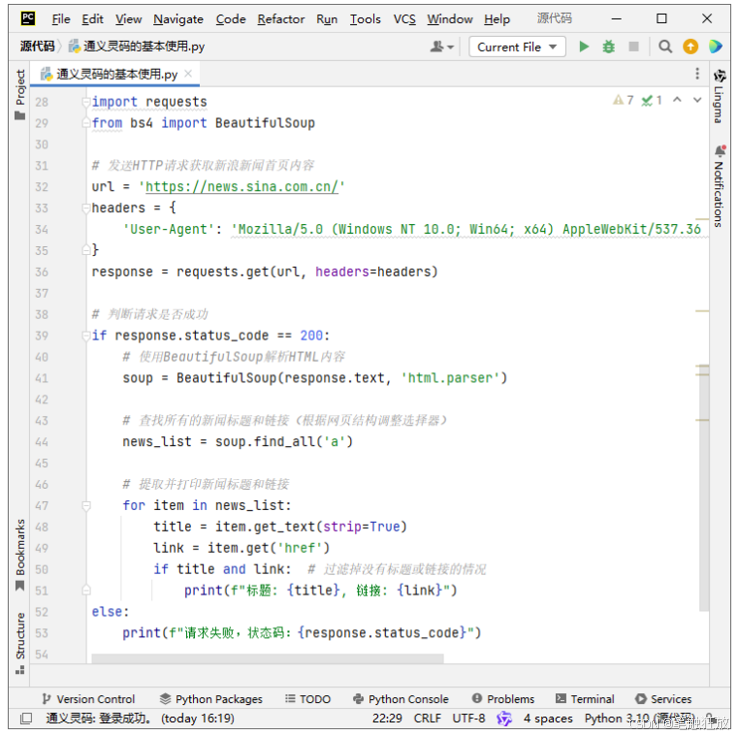Start debugging with the bug icon
This screenshot has width=740, height=737.
pyautogui.click(x=609, y=47)
